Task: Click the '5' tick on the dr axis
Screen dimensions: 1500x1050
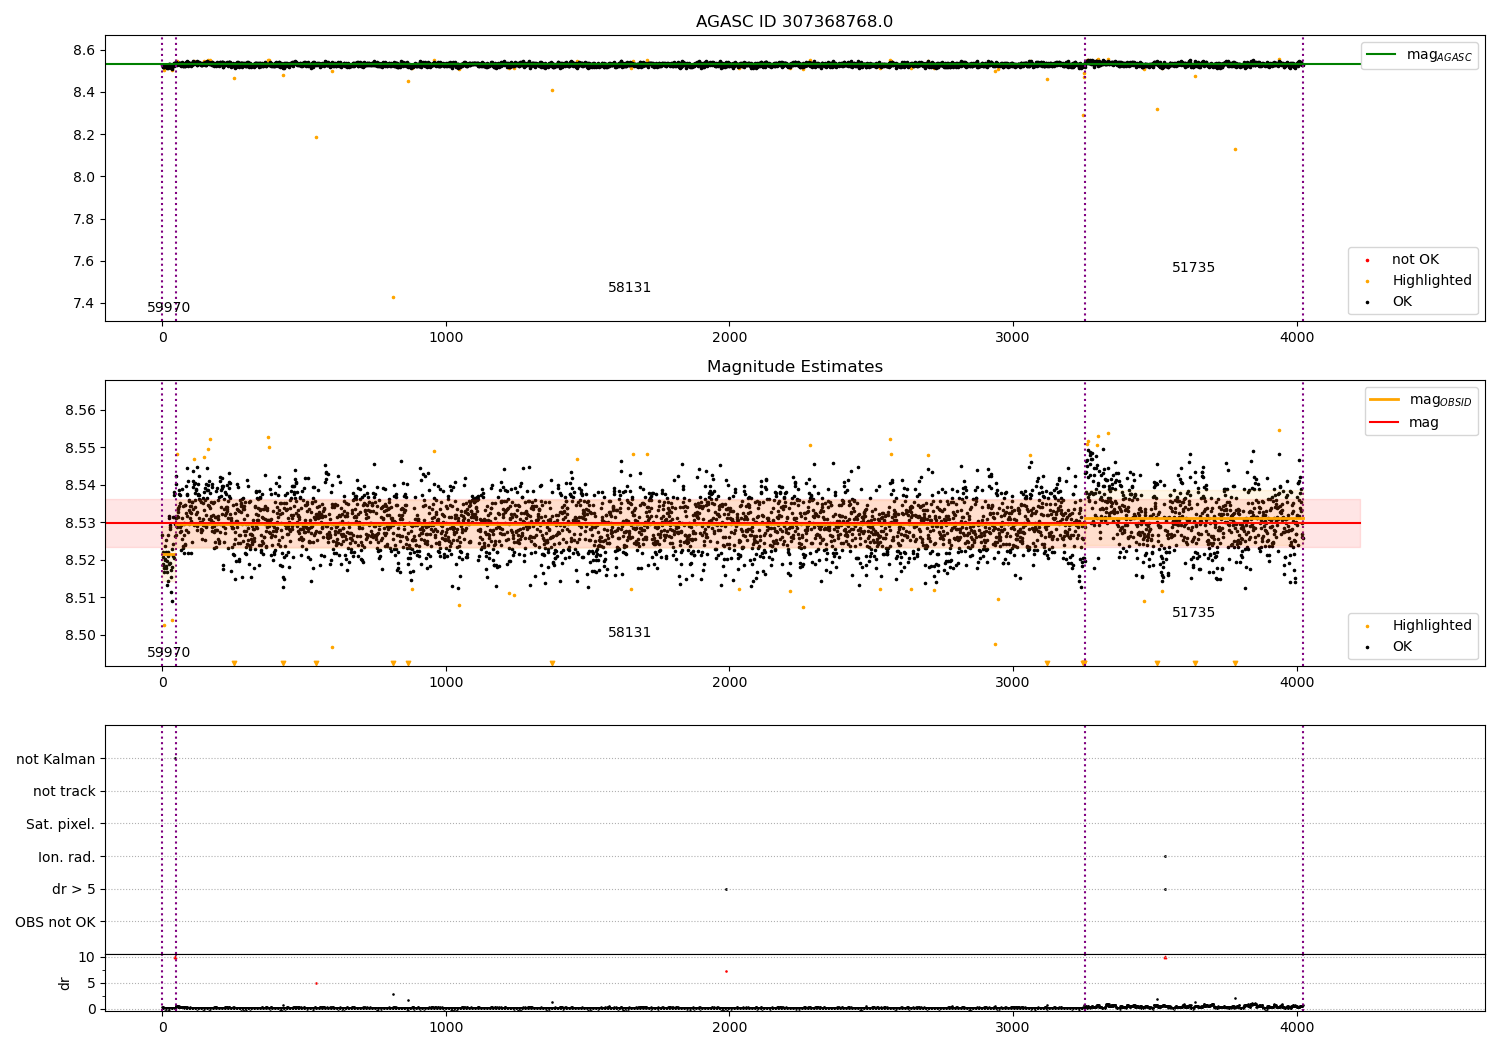Action: coord(91,984)
